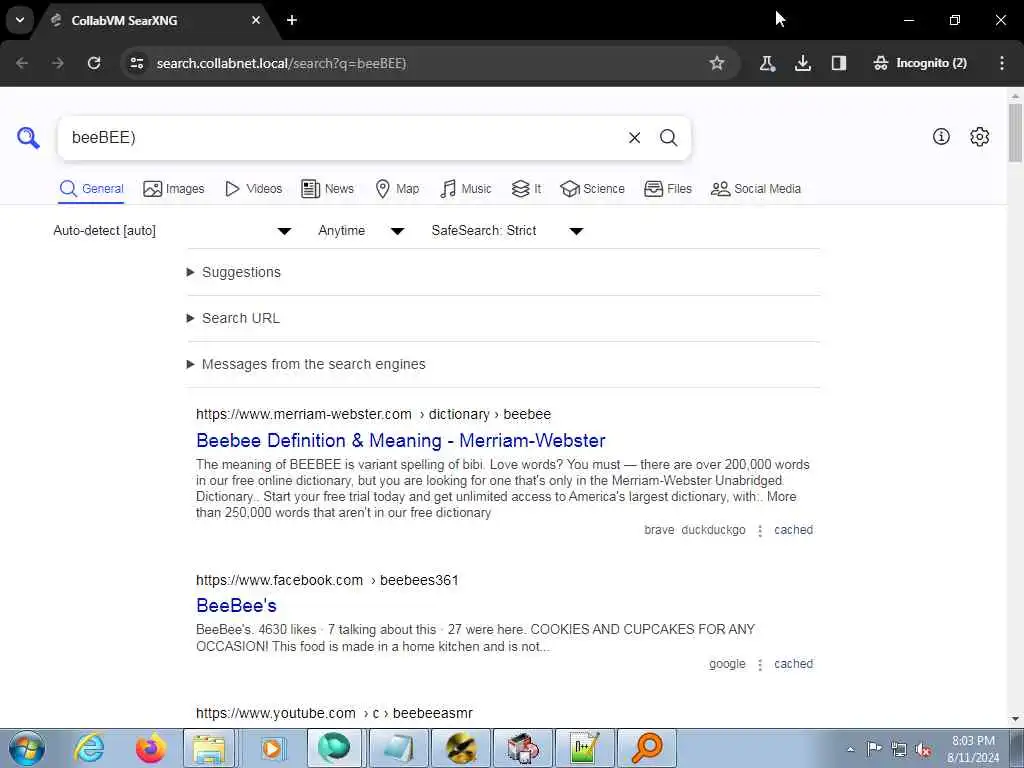This screenshot has width=1024, height=768.
Task: Open SafeSearch: Strict dropdown
Action: [x=507, y=231]
